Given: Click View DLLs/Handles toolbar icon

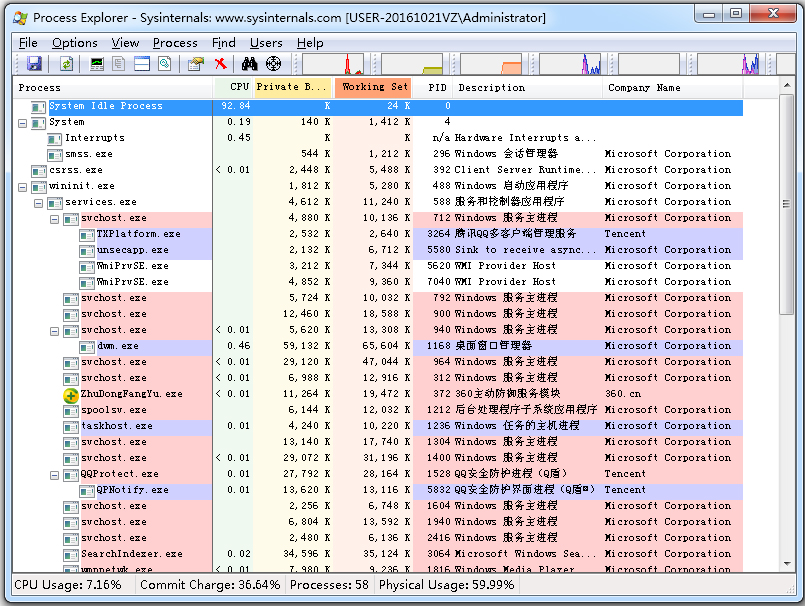Looking at the screenshot, I should [164, 64].
